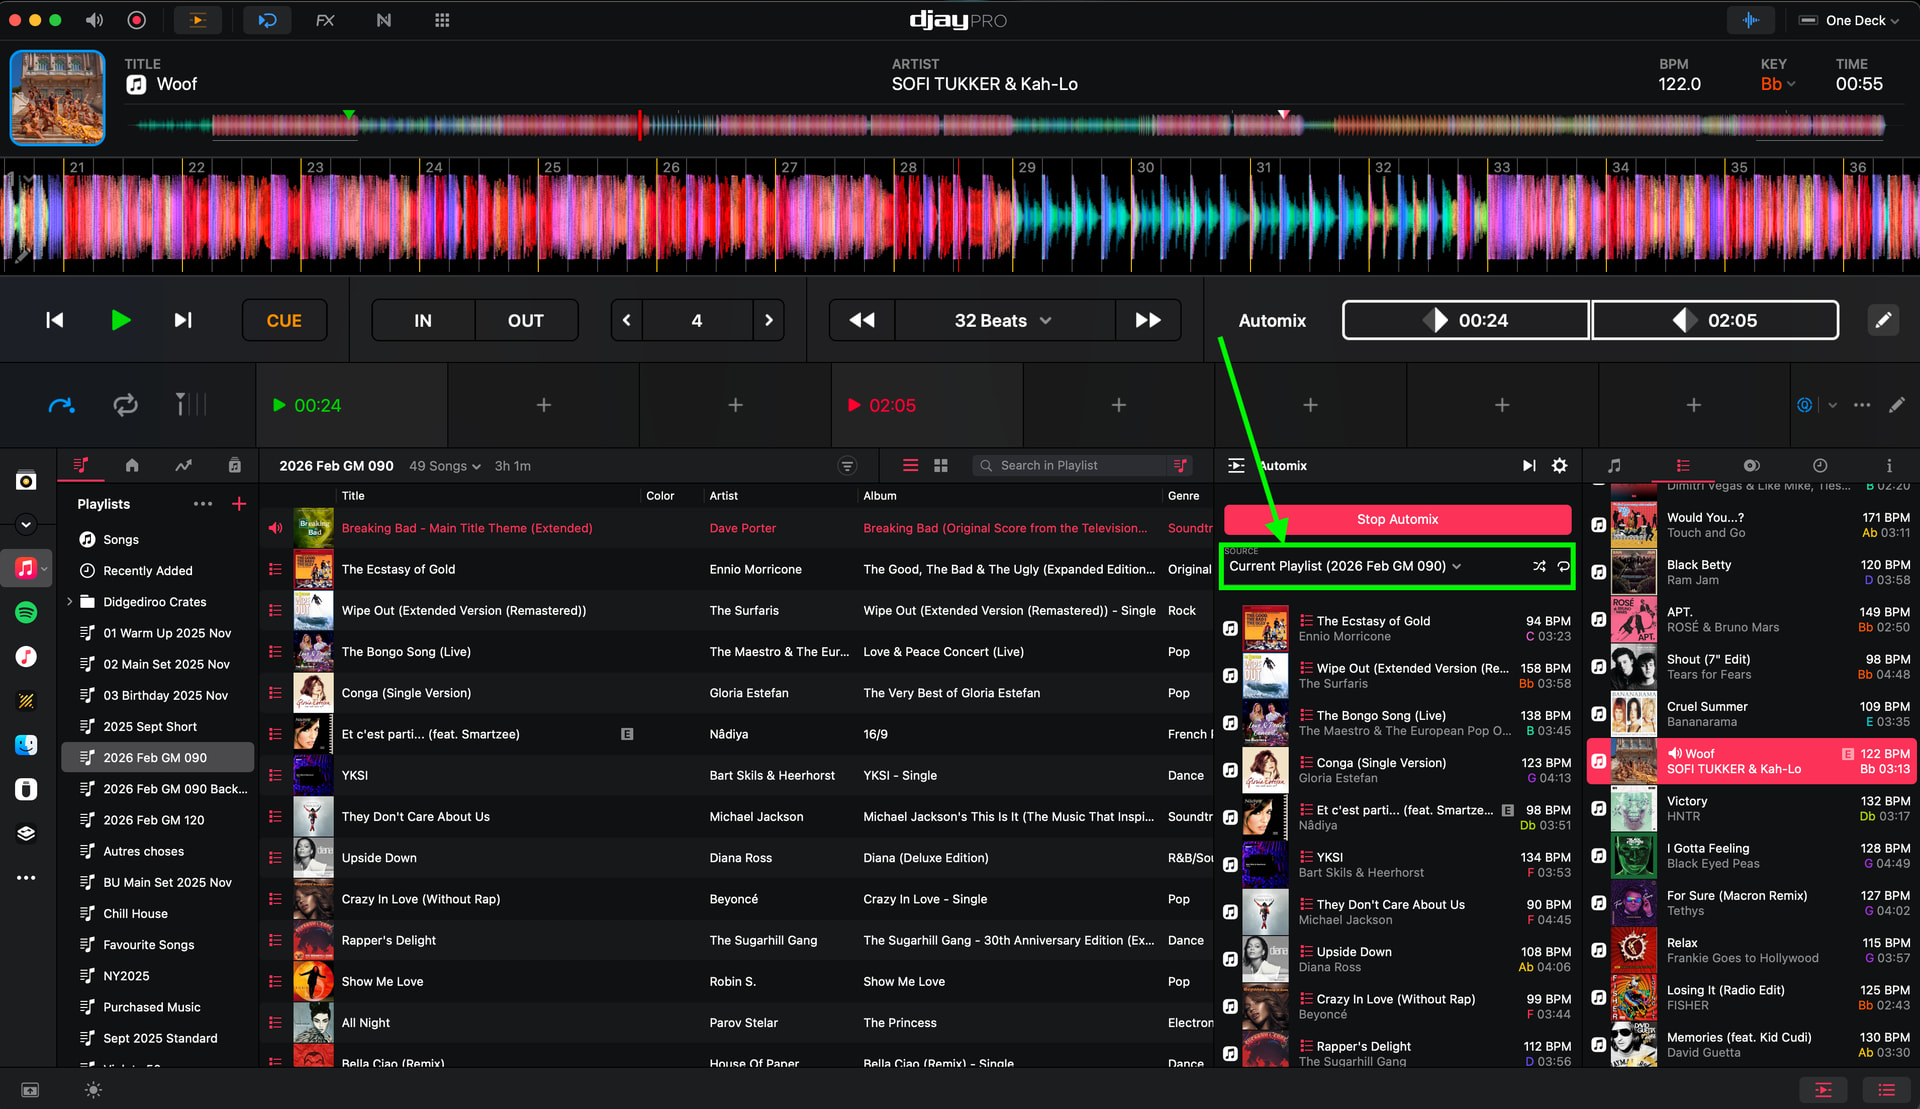Switch to grid view in playlist
Image resolution: width=1920 pixels, height=1109 pixels.
point(940,466)
